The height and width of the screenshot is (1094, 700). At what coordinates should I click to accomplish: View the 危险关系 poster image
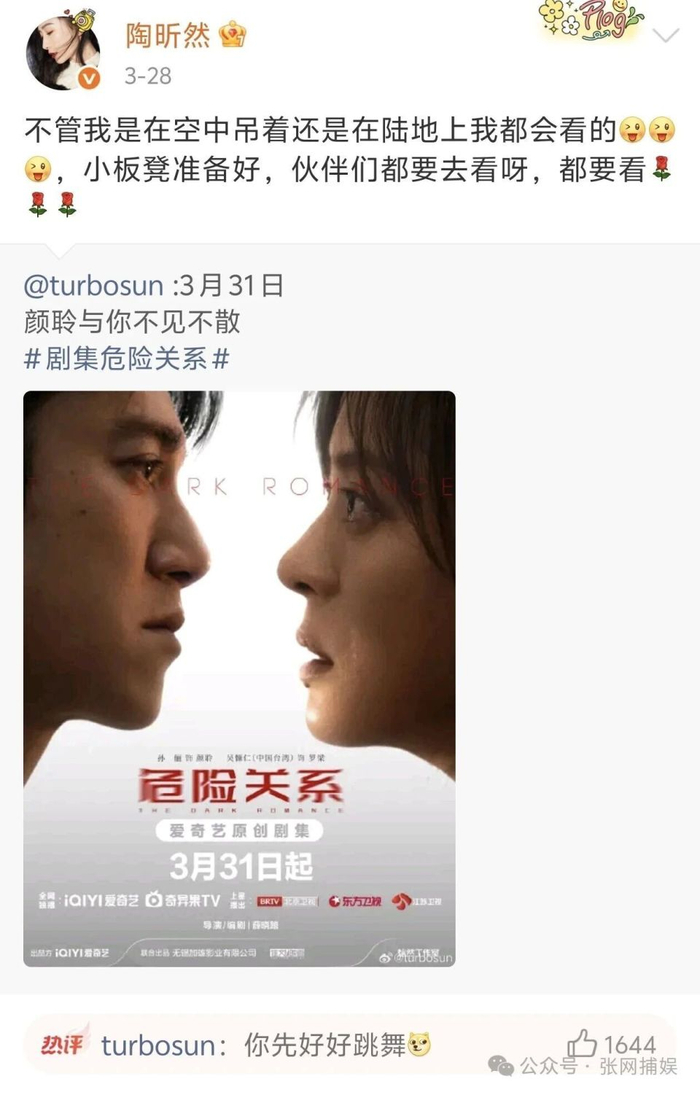pyautogui.click(x=239, y=678)
